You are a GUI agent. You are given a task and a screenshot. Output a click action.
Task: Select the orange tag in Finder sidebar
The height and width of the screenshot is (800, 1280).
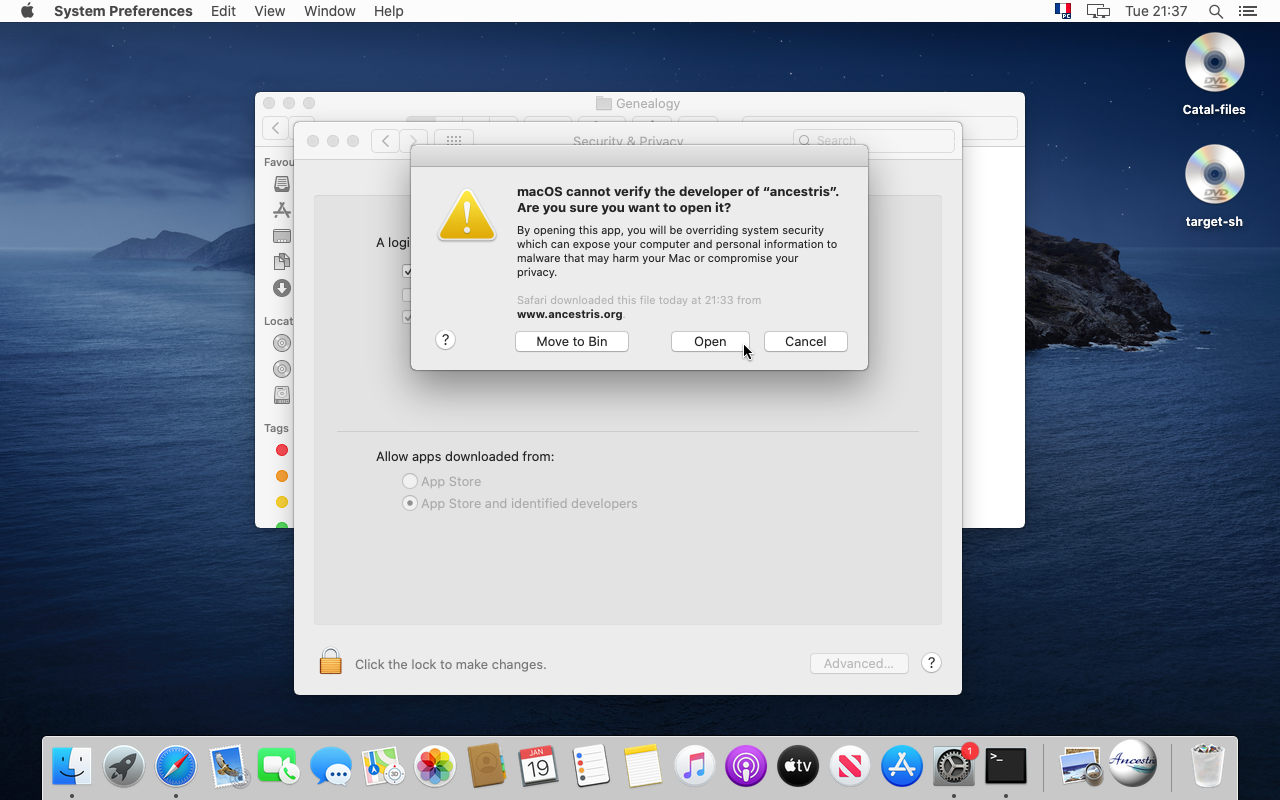coord(282,476)
